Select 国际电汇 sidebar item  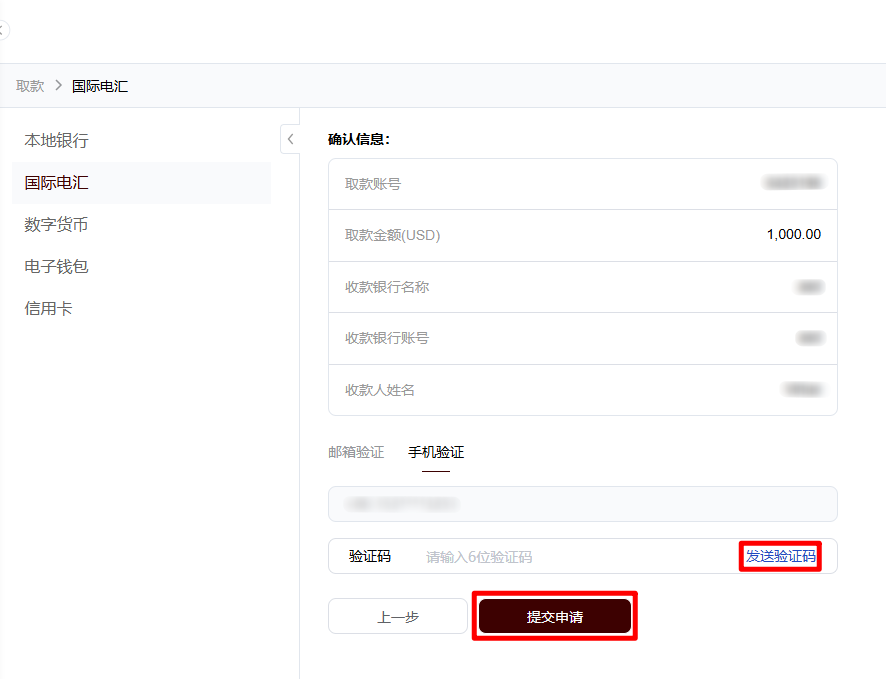141,182
